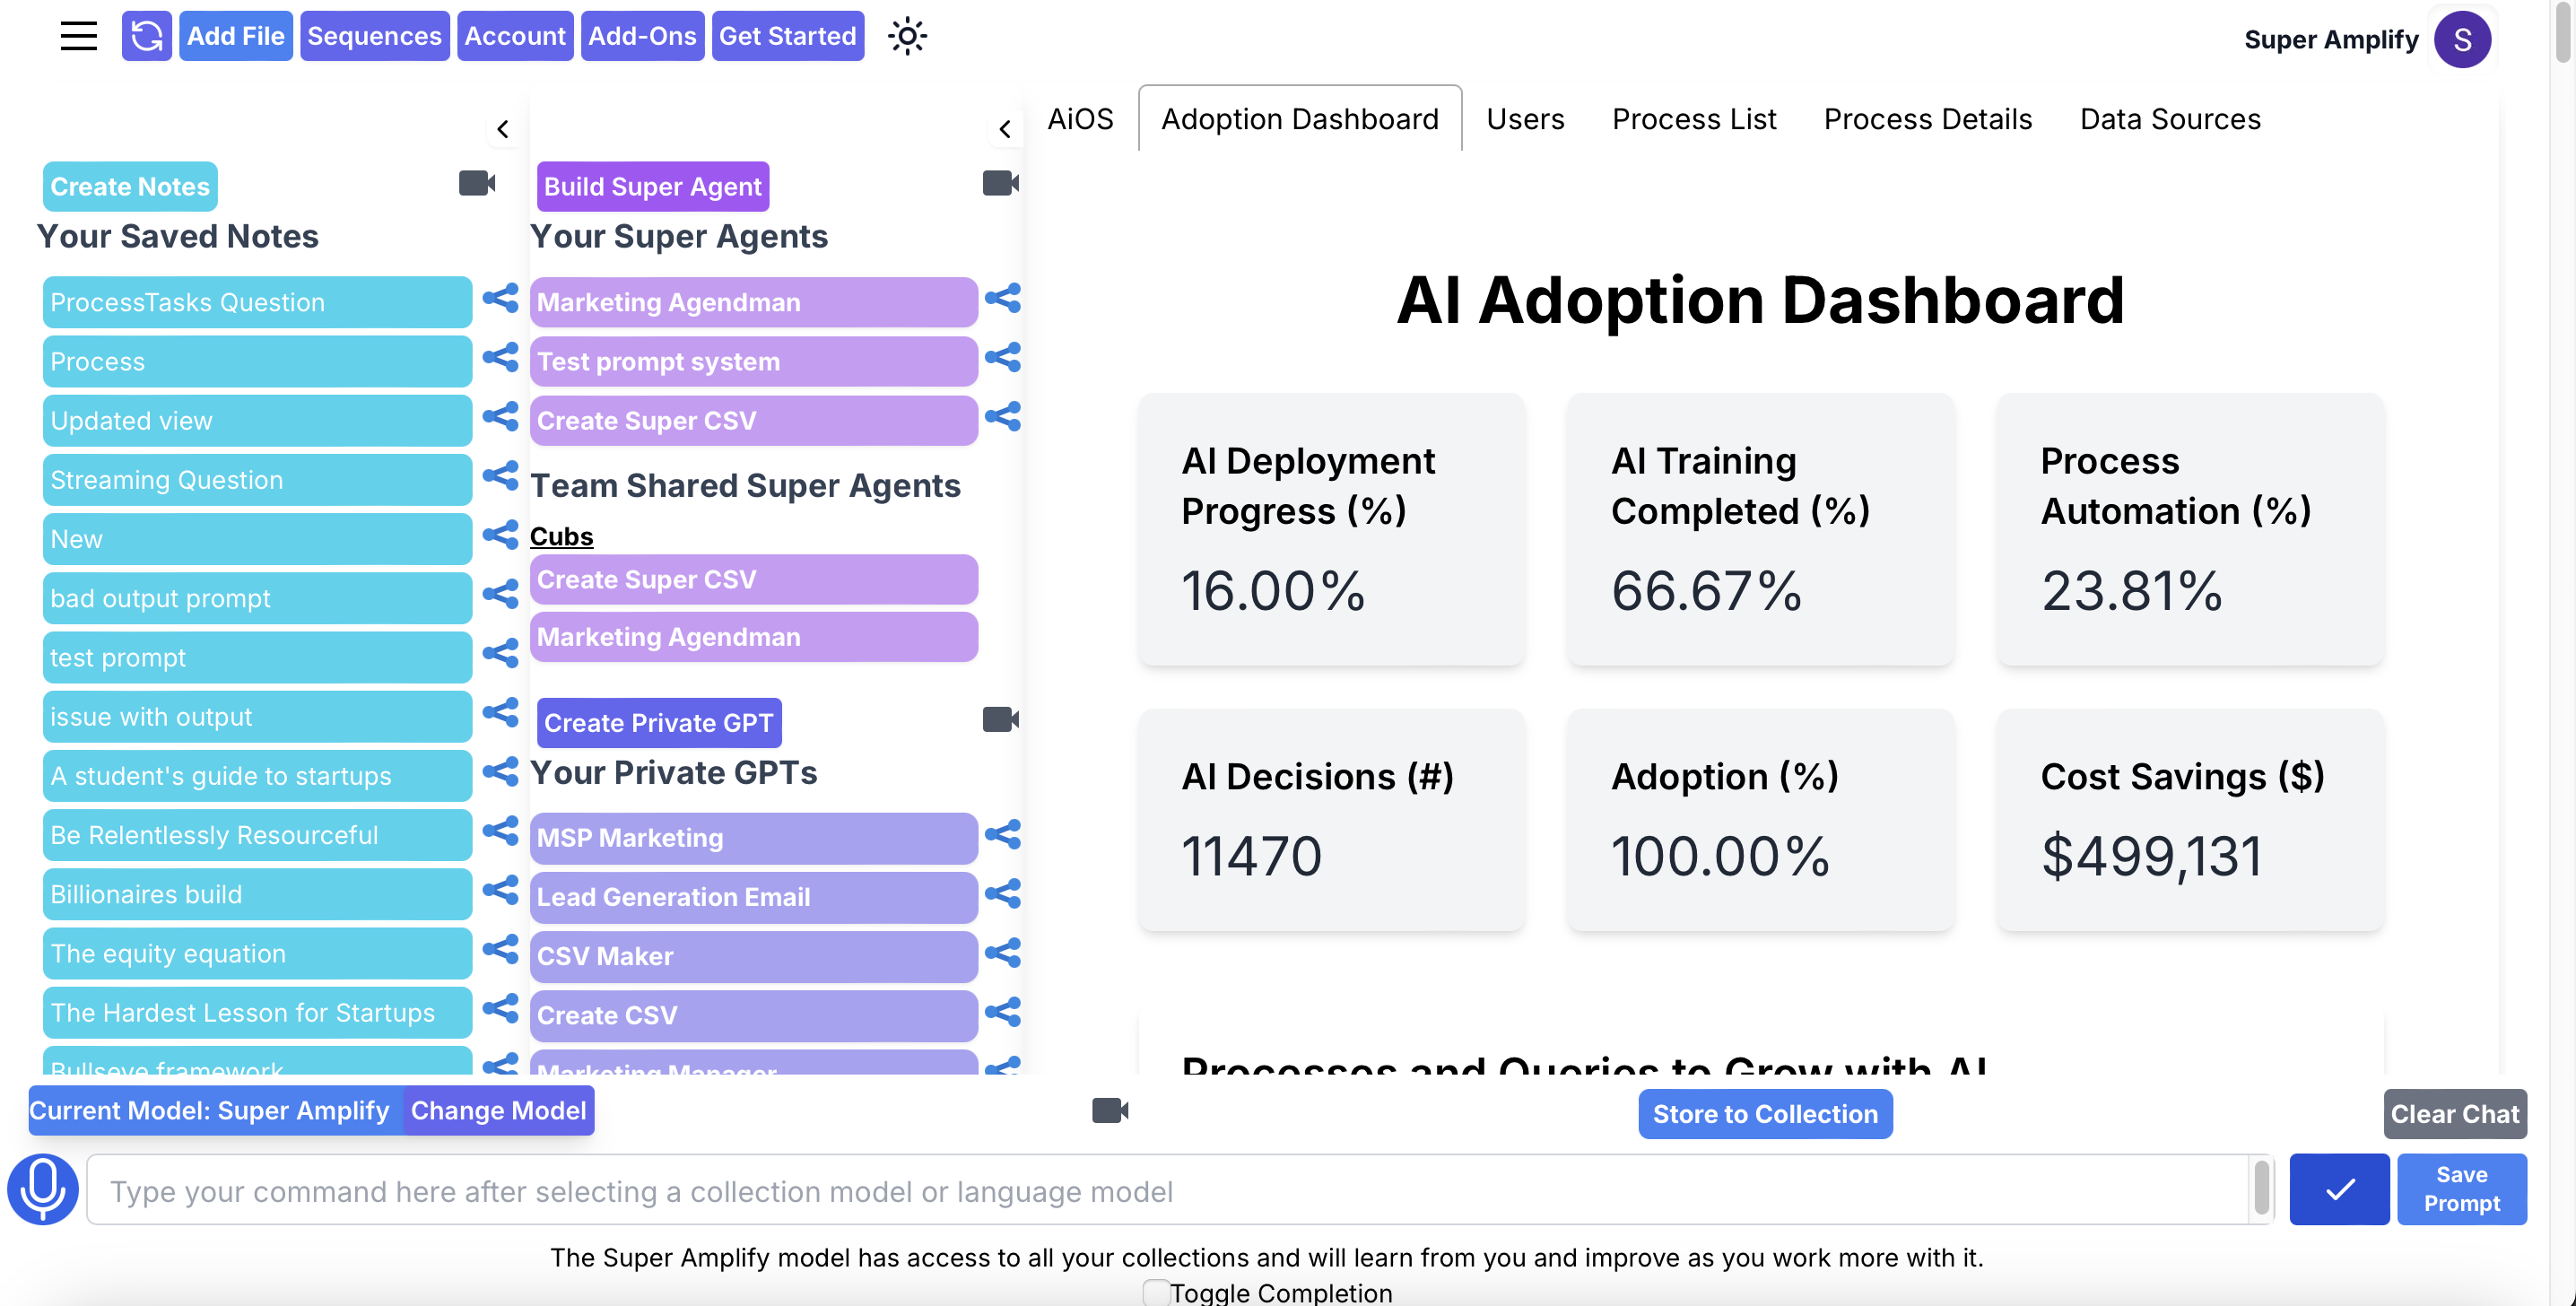Collapse the Saved Notes panel chevron
The height and width of the screenshot is (1306, 2576).
coord(503,129)
